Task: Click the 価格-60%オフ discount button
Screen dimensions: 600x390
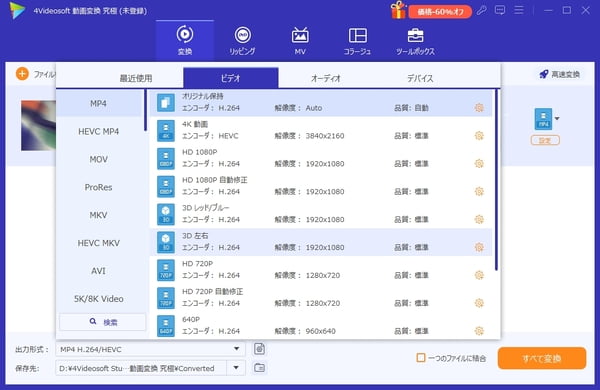Action: 440,12
